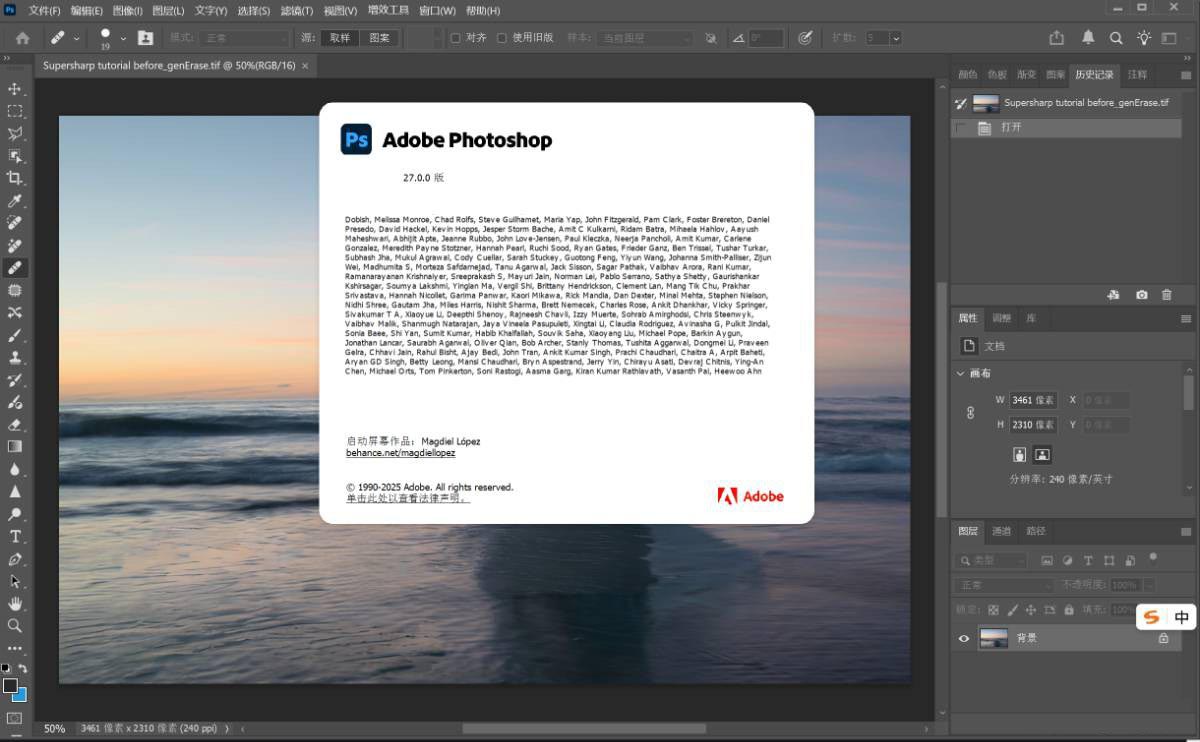
Task: Open the Share icon in options bar
Action: (1057, 38)
